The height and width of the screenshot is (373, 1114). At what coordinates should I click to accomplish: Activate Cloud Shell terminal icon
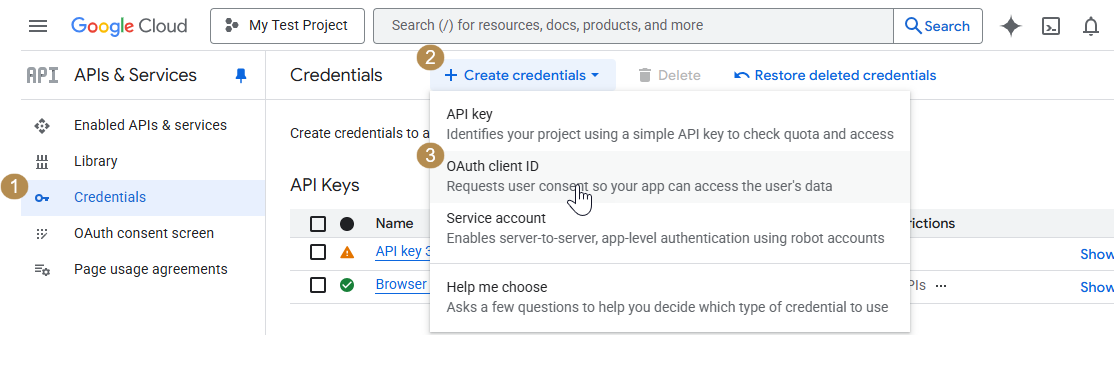tap(1051, 26)
